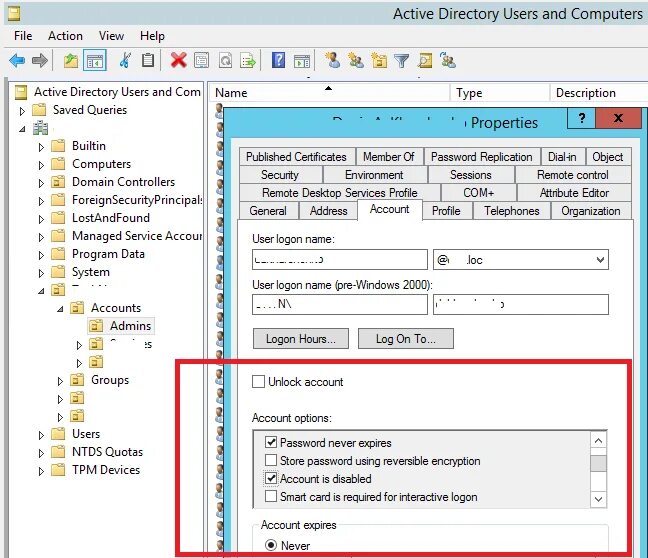Click the pre-Windows 2000 username field
Screen dimensions: 648x558
(x=521, y=305)
